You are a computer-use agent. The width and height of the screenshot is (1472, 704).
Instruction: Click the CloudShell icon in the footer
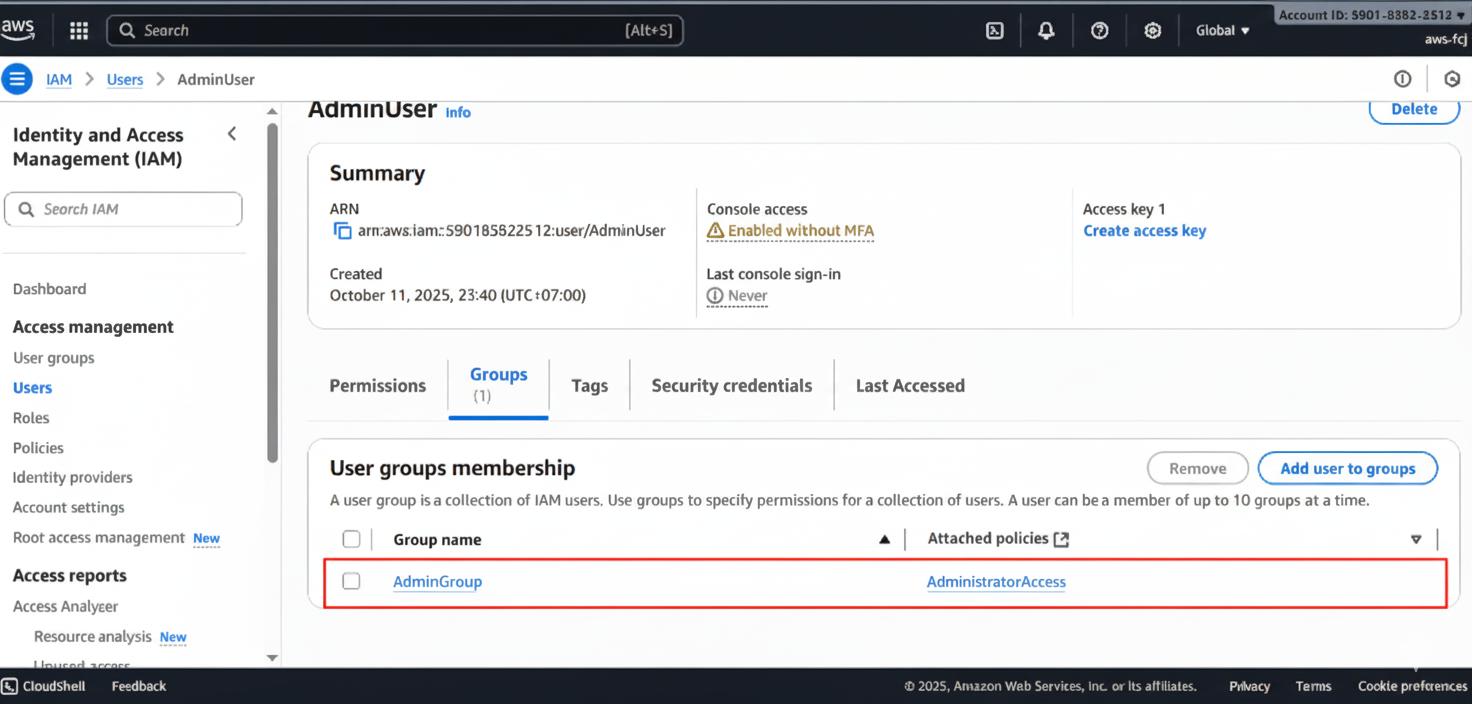9,686
